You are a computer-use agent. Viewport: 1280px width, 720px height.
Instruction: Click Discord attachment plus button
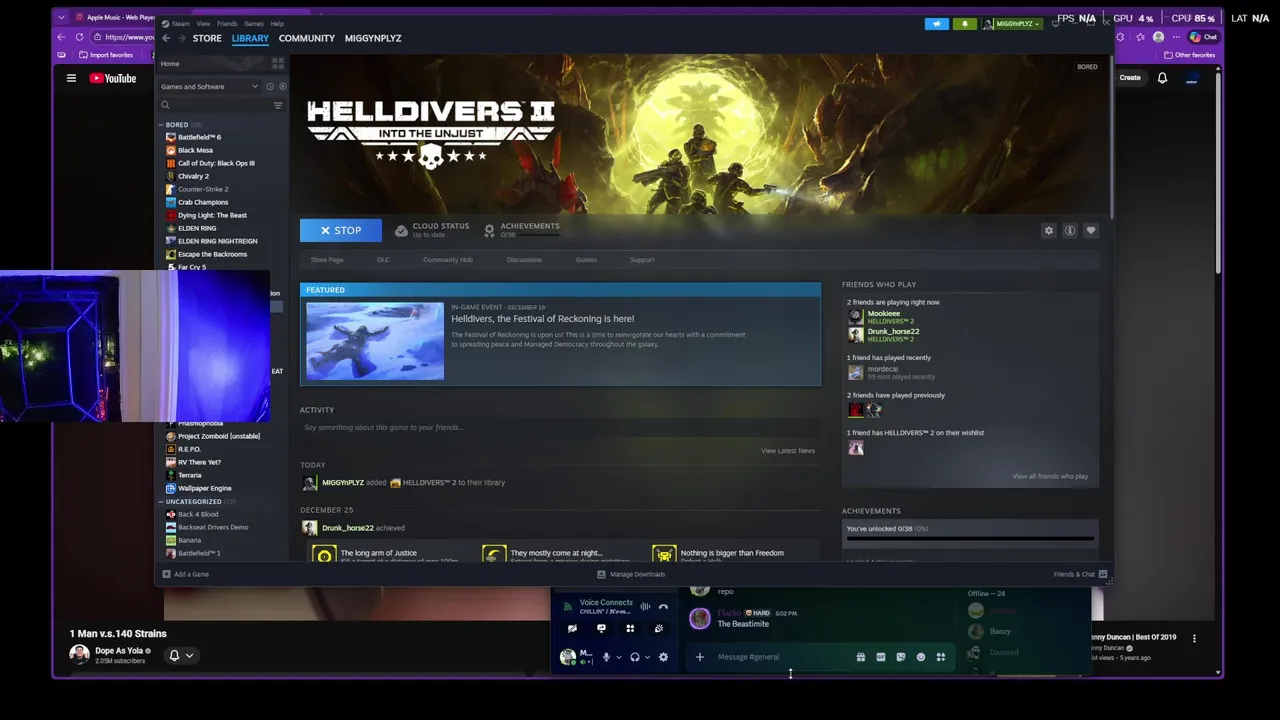point(700,657)
